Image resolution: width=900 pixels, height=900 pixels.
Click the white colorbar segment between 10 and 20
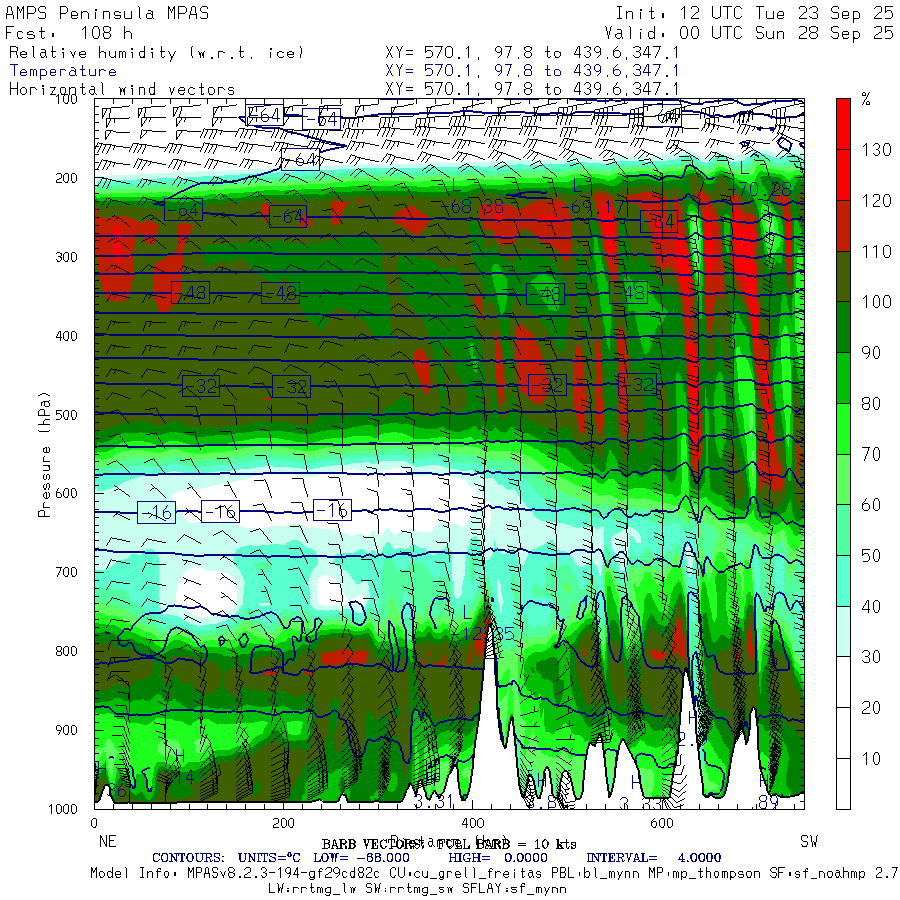click(x=843, y=733)
